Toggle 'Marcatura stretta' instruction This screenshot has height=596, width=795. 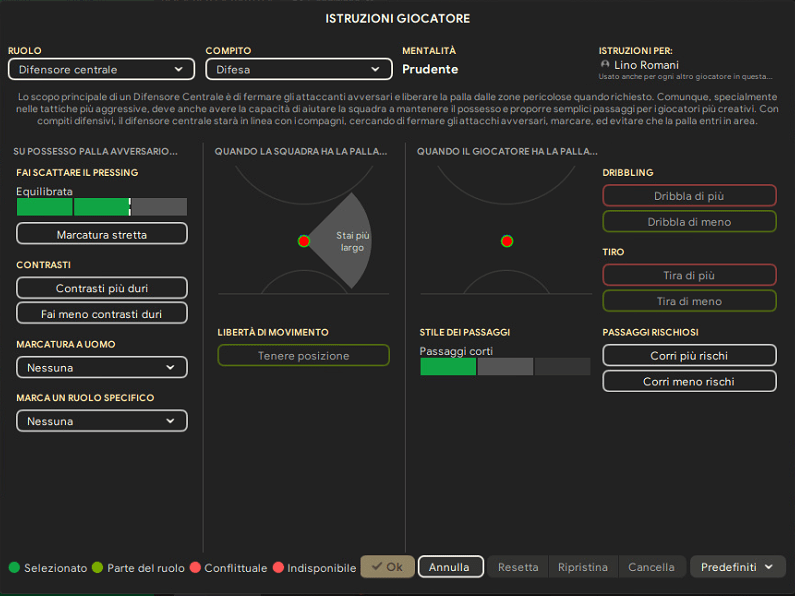102,234
